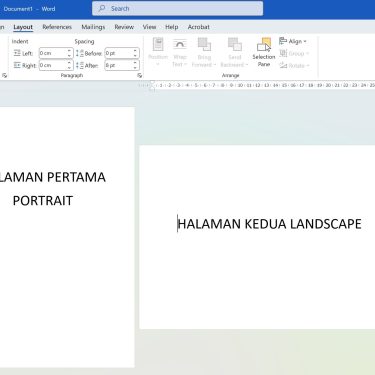
Task: Open the Acrobat tab
Action: [x=199, y=27]
